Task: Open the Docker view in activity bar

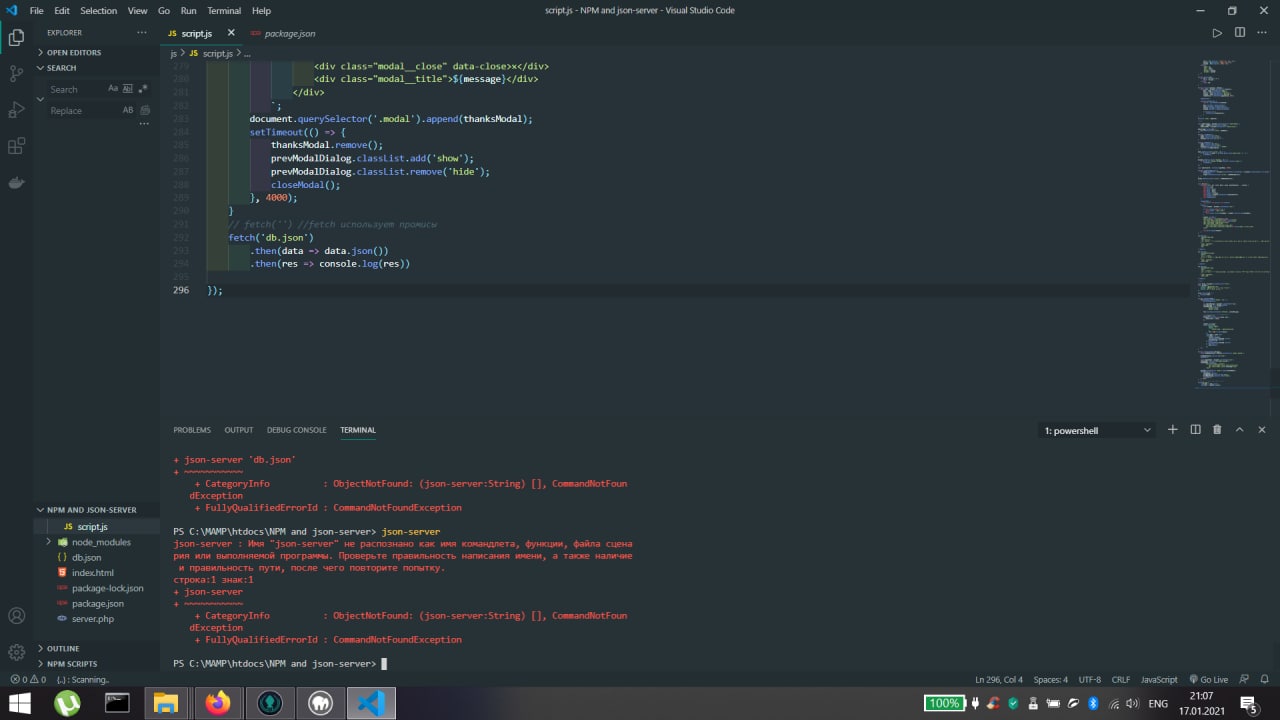Action: coord(16,182)
